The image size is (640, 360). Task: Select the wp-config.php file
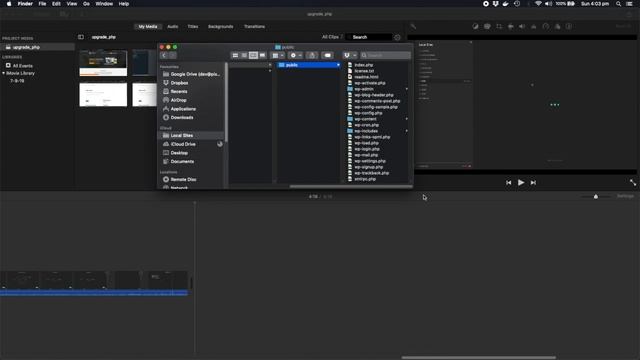[365, 113]
